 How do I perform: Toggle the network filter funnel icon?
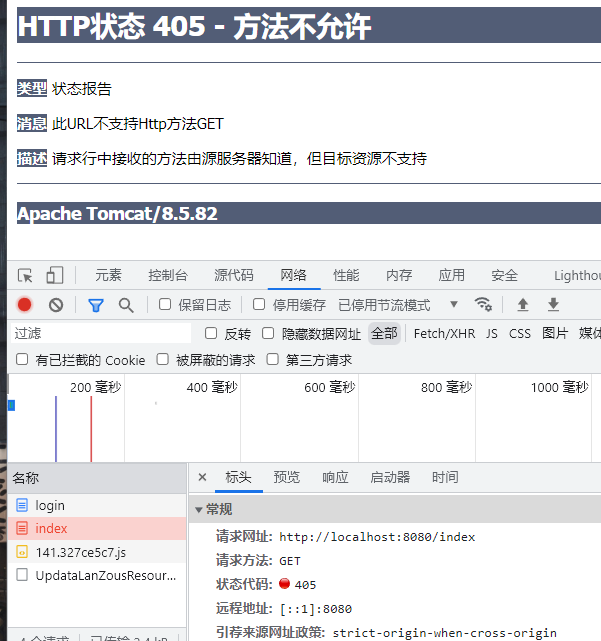coord(96,305)
